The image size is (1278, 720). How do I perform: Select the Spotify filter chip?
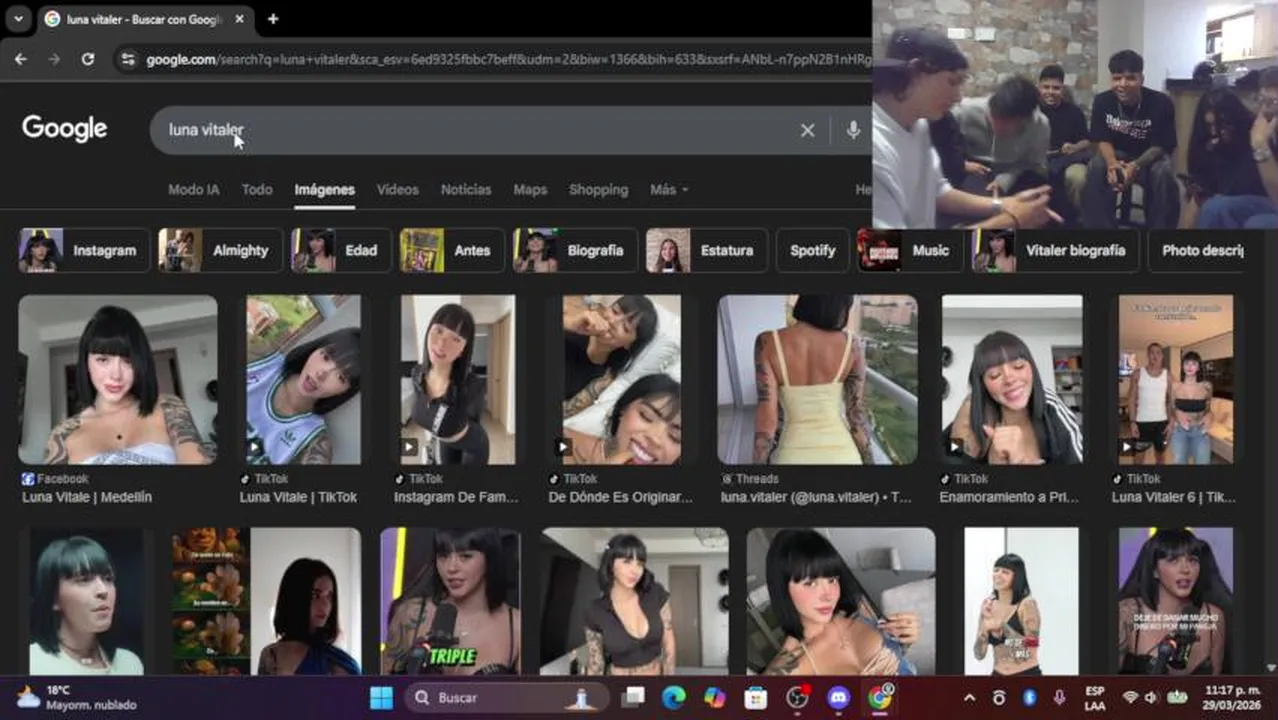click(x=812, y=250)
